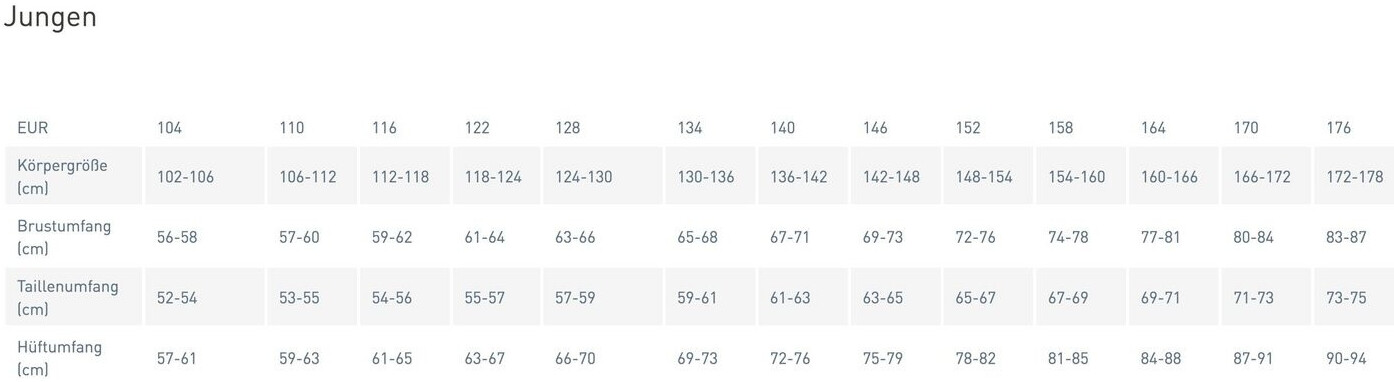This screenshot has height=382, width=1394.
Task: Select EUR size 152 column header
Action: (968, 128)
